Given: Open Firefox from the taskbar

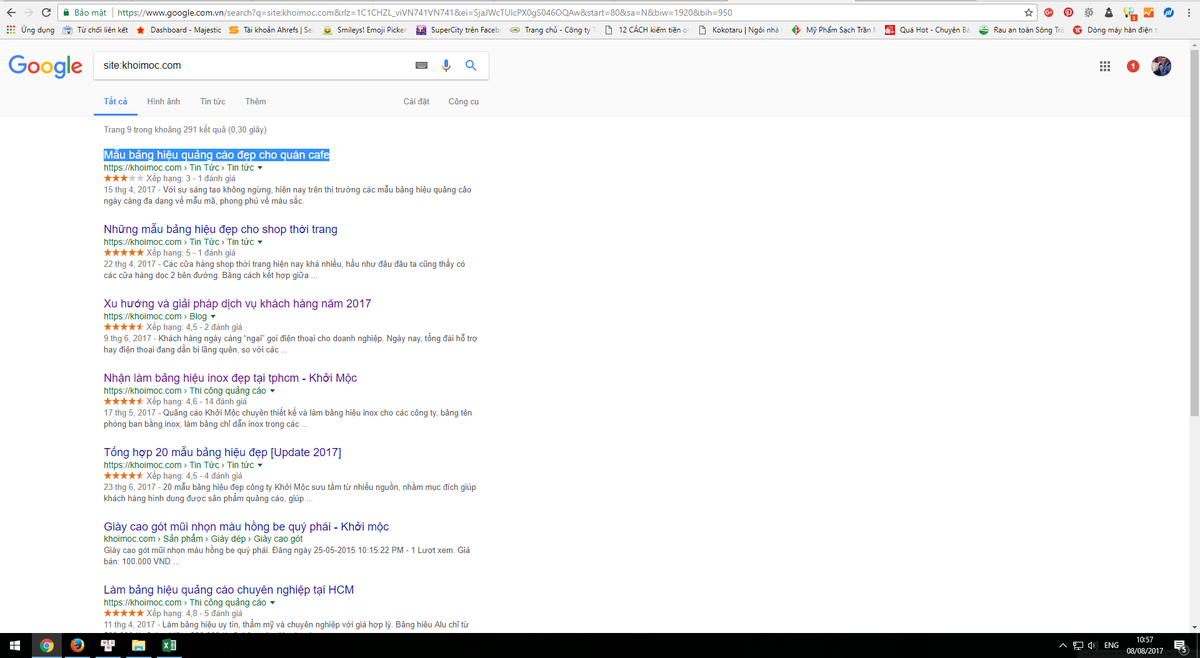Looking at the screenshot, I should pos(77,646).
